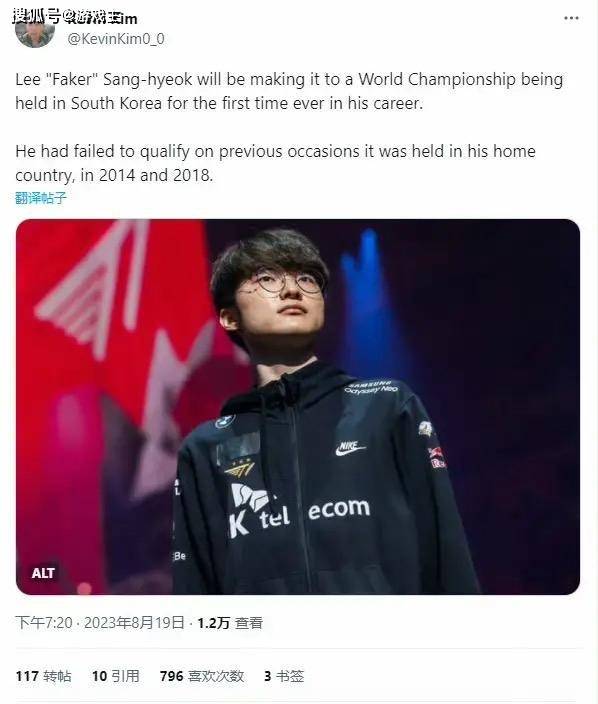
Task: Click the 下午7:20 post timestamp
Action: pyautogui.click(x=44, y=623)
